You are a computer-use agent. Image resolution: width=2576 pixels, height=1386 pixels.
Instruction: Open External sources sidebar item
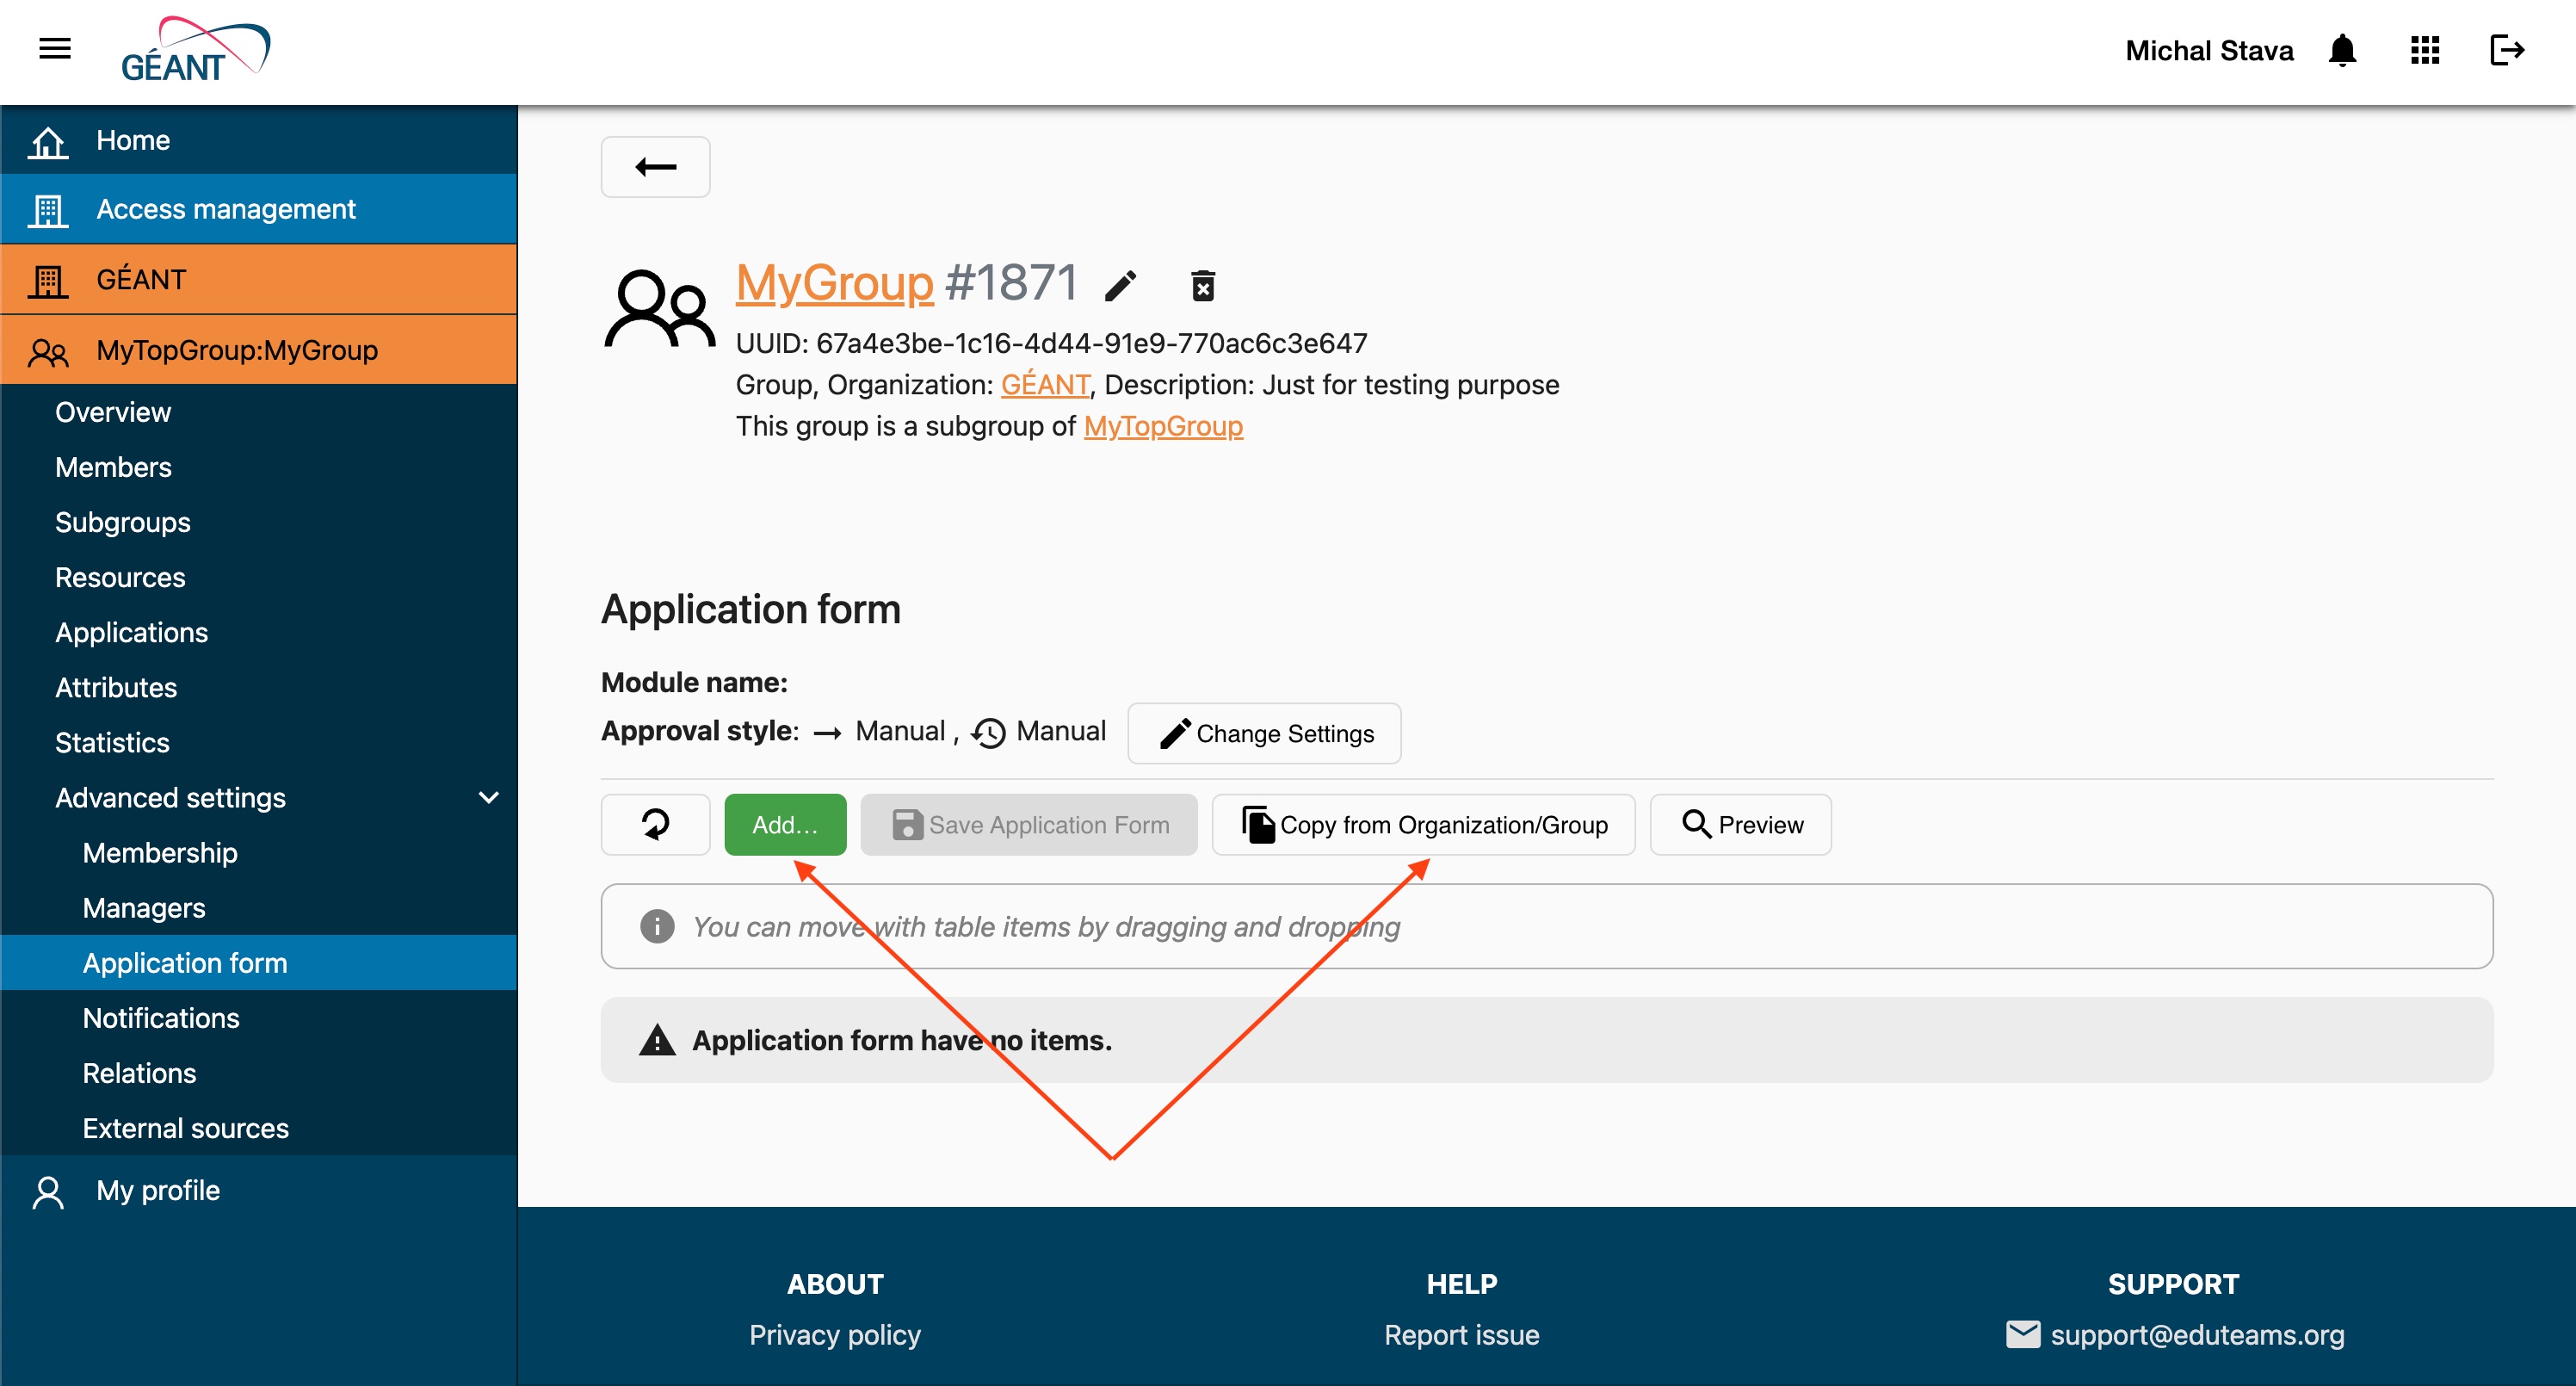(x=185, y=1127)
